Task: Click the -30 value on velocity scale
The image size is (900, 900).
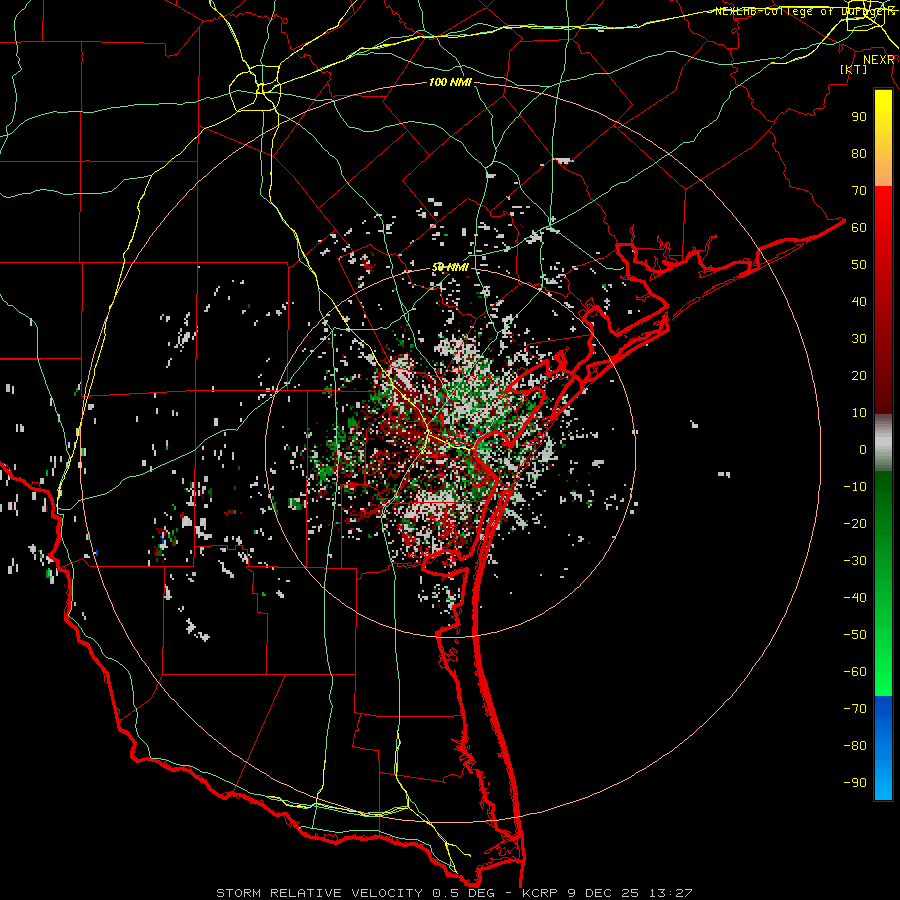Action: (x=855, y=561)
